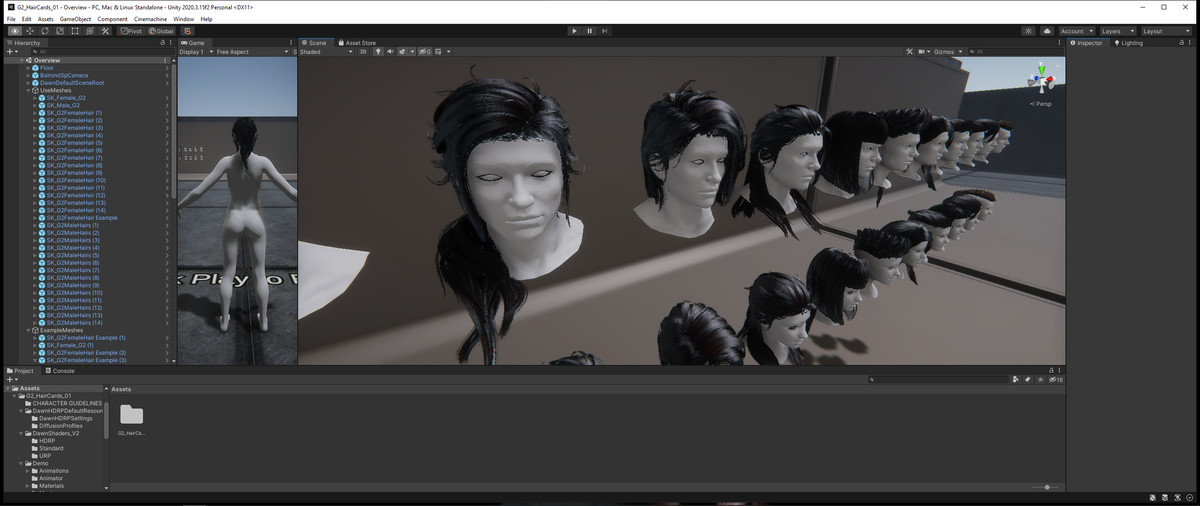
Task: Toggle scene lighting bulb icon
Action: coord(378,51)
